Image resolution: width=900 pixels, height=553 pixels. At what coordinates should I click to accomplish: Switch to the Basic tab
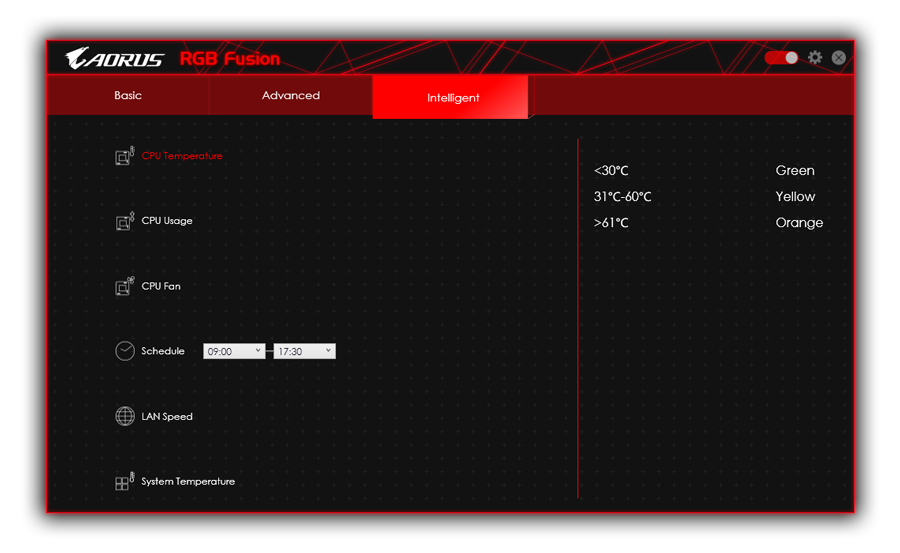click(128, 96)
